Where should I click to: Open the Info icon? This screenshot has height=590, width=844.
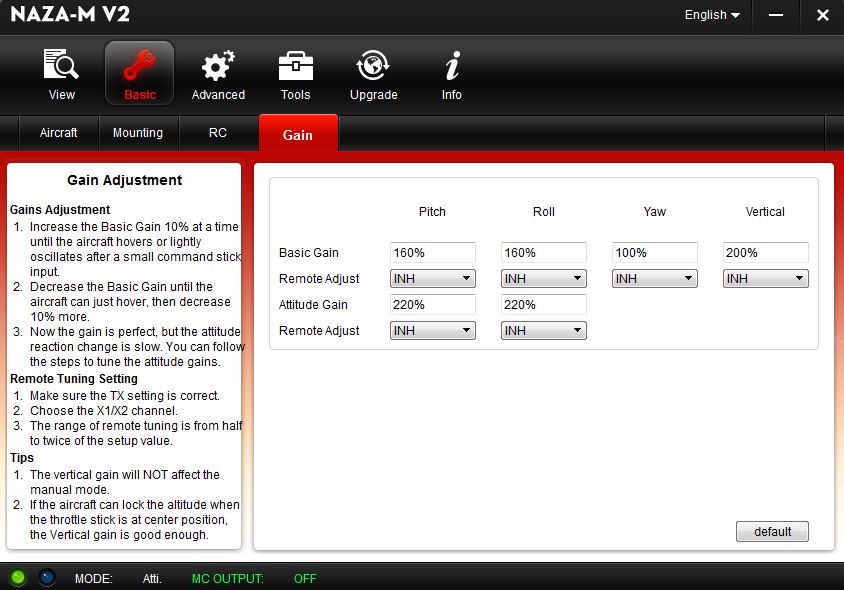click(x=452, y=67)
